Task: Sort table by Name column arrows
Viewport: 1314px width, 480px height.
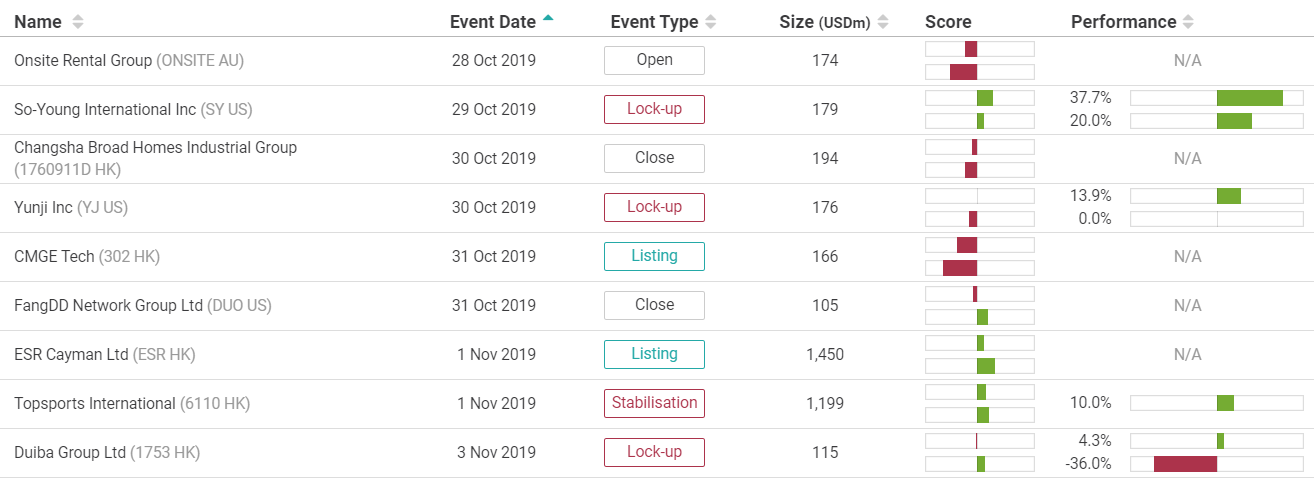Action: (78, 22)
